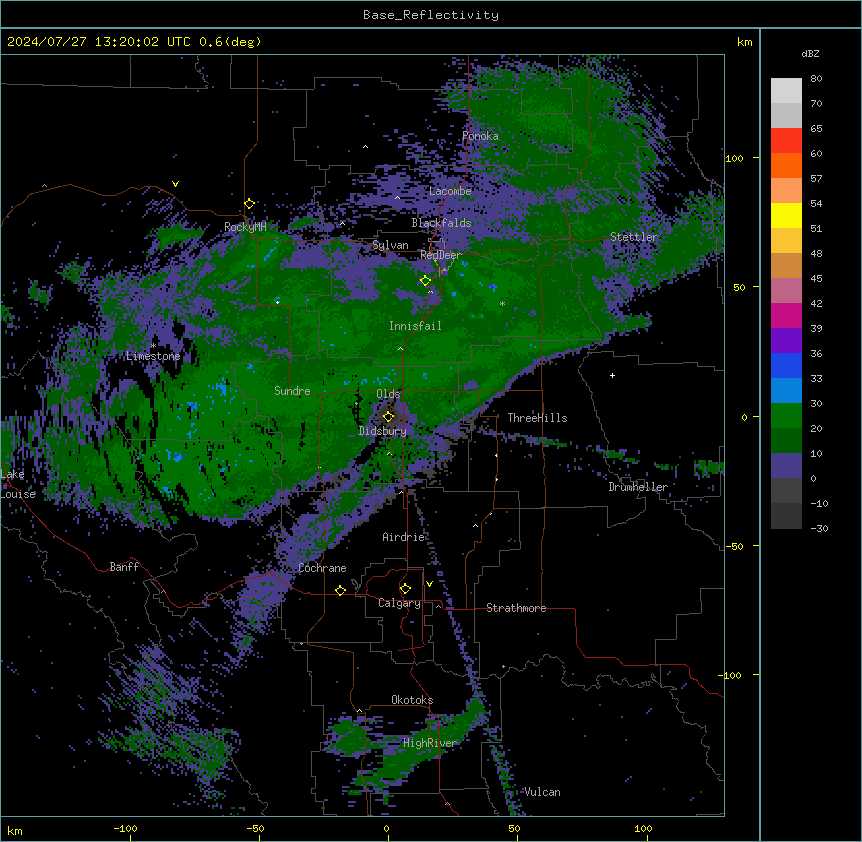This screenshot has width=862, height=842.
Task: Click the Cochrane label
Action: [x=322, y=568]
